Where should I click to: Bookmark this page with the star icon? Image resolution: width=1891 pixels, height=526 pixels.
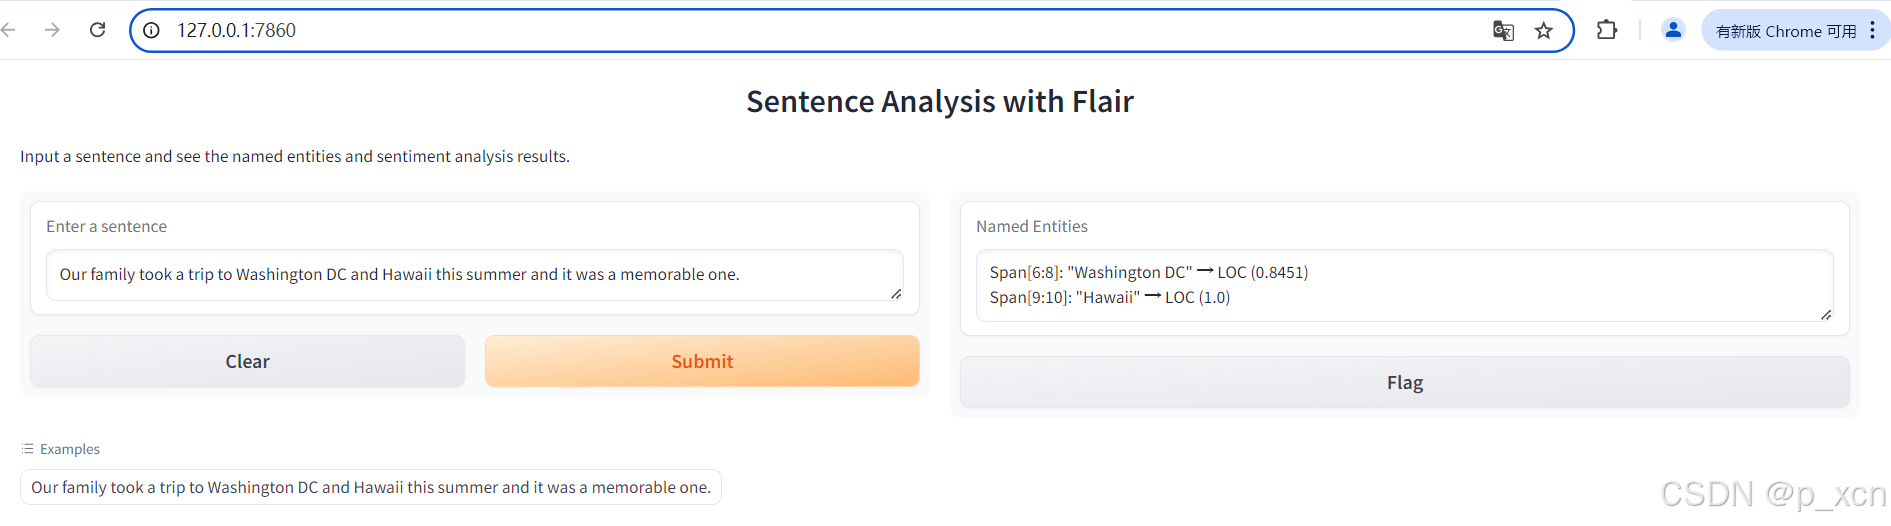1544,30
